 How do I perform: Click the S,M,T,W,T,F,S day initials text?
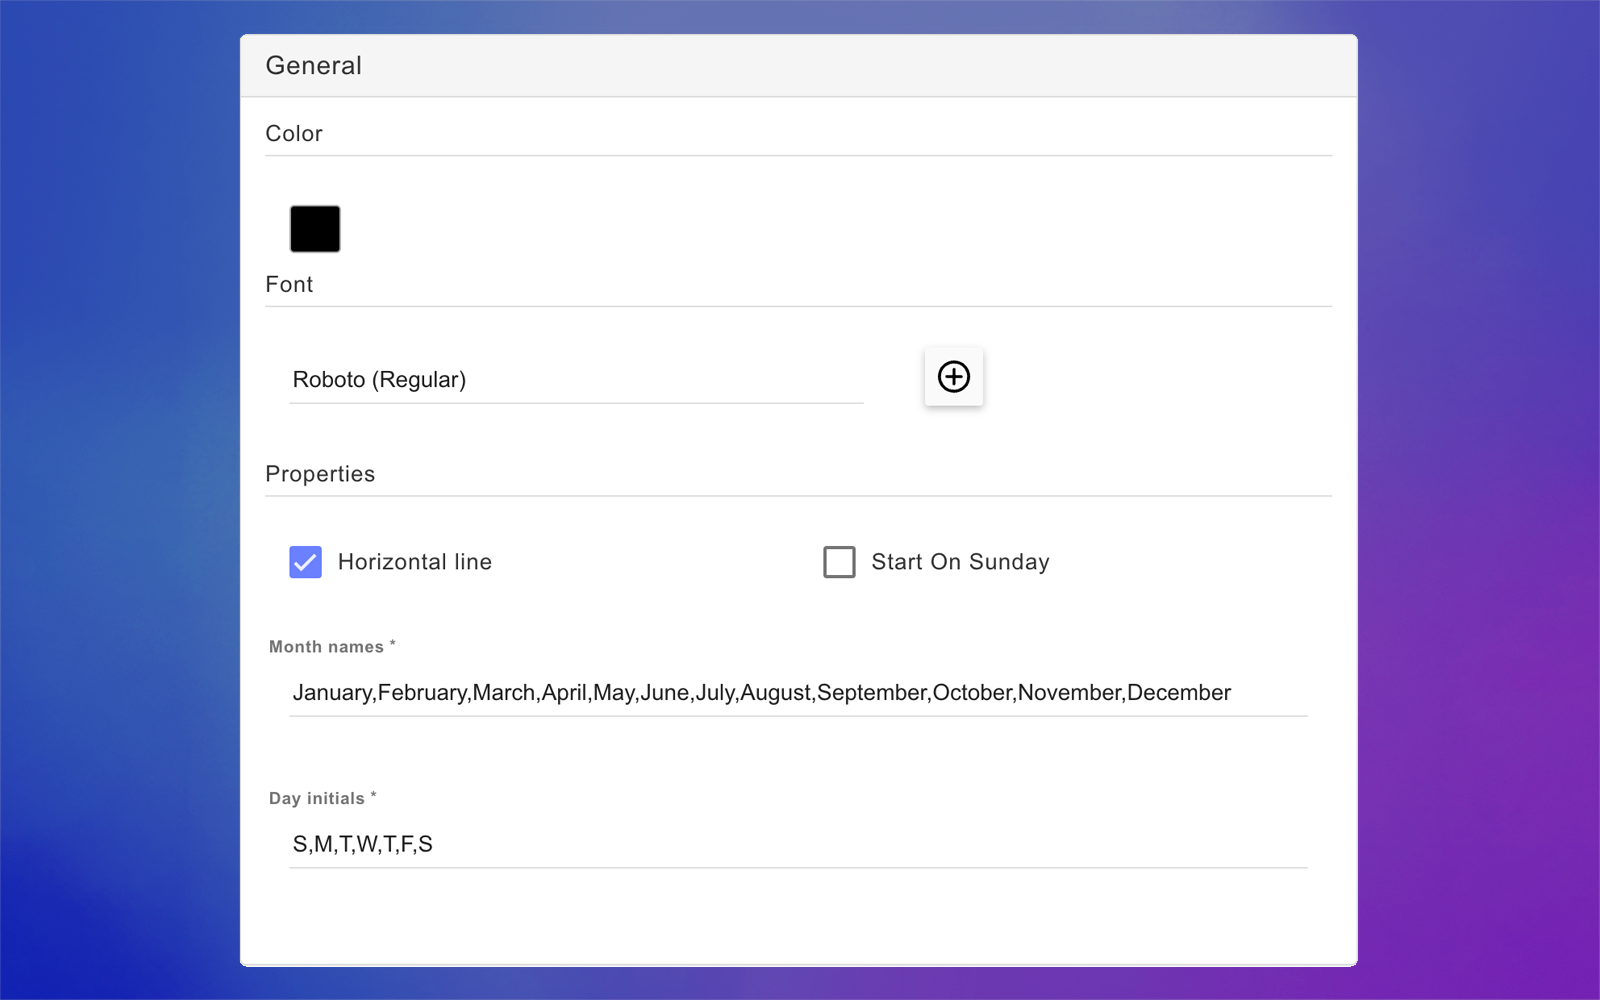(x=362, y=844)
